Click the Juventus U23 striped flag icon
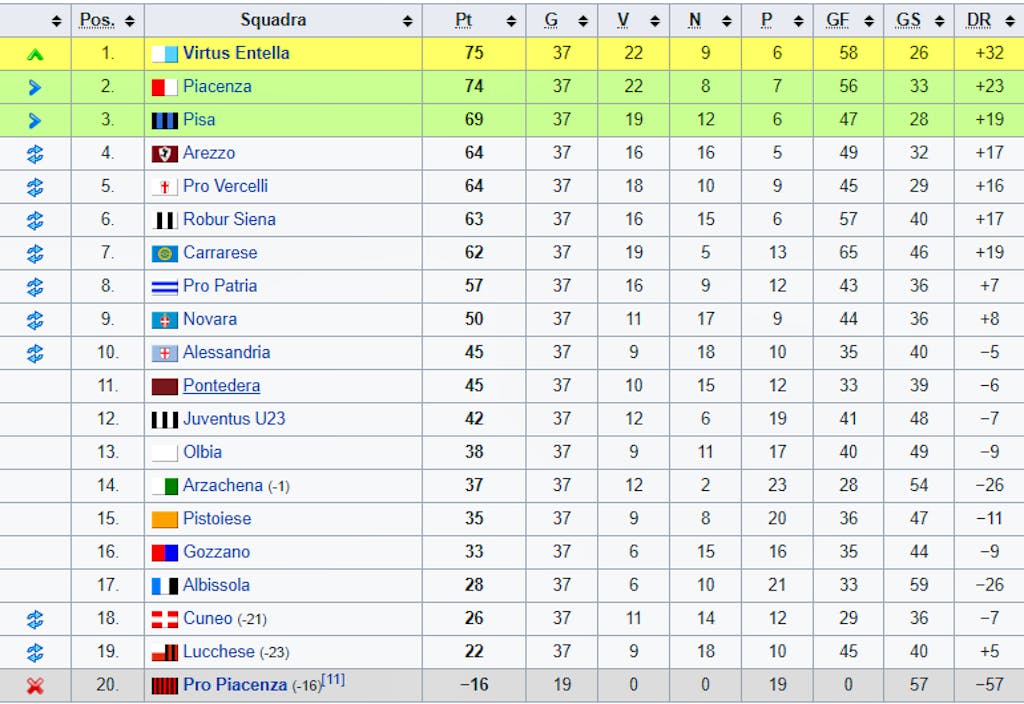The image size is (1024, 704). [165, 420]
